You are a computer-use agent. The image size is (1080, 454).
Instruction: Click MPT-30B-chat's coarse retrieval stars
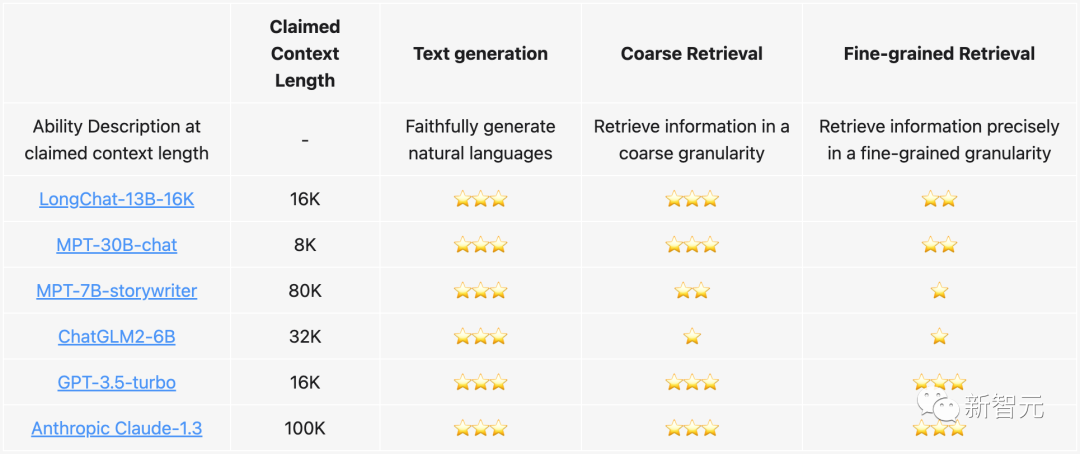692,245
